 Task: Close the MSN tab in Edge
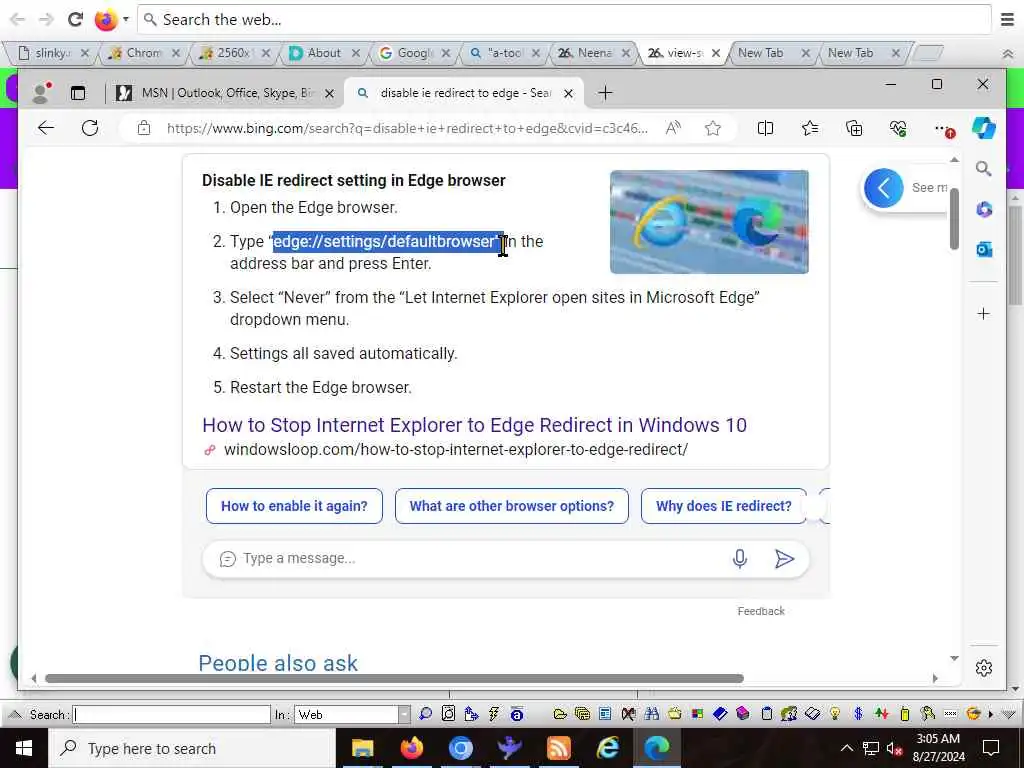pyautogui.click(x=330, y=93)
